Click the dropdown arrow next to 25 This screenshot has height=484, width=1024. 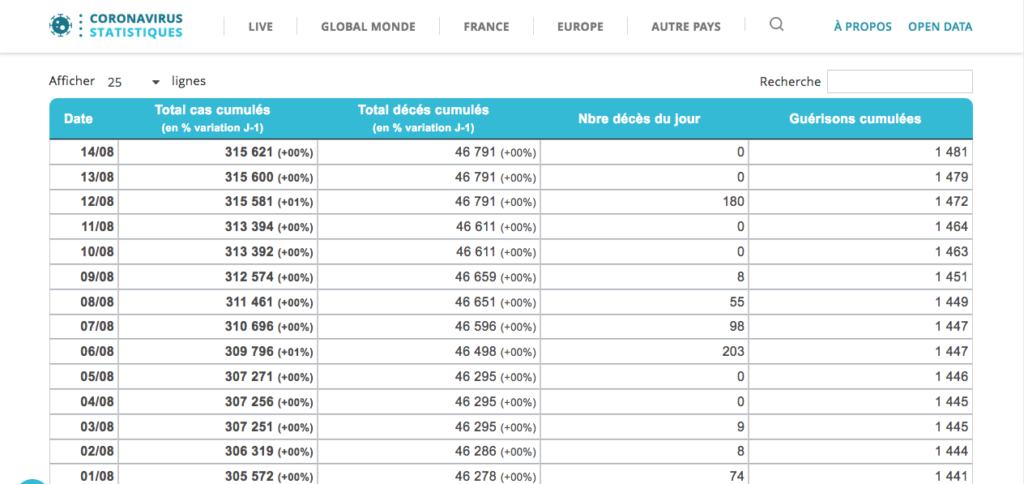[x=155, y=82]
